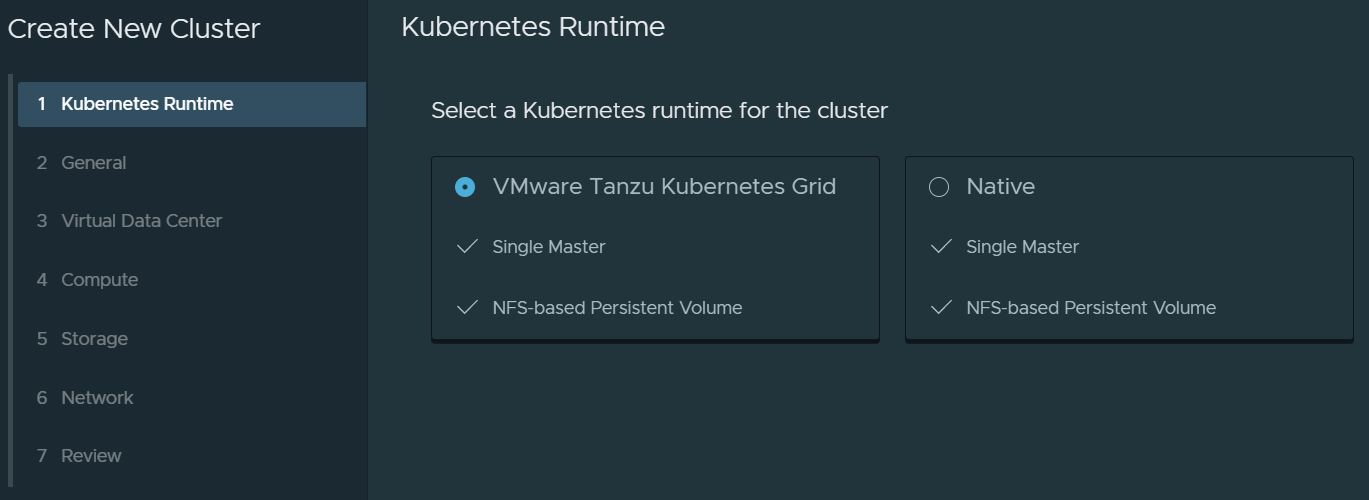Click the Single Master checkmark under Native
Viewport: 1369px width, 500px height.
(941, 247)
